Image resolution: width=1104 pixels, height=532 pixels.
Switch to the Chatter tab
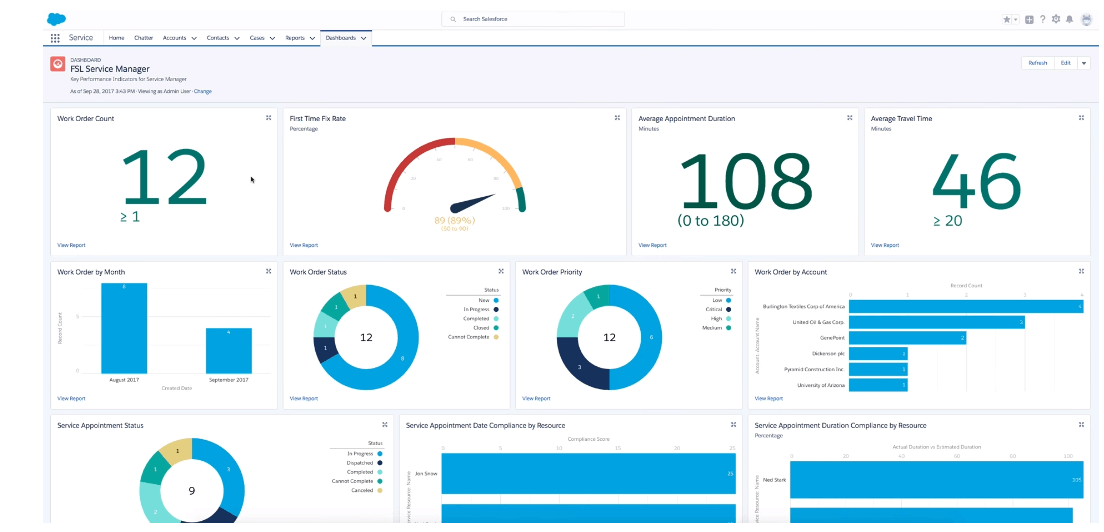click(x=144, y=38)
